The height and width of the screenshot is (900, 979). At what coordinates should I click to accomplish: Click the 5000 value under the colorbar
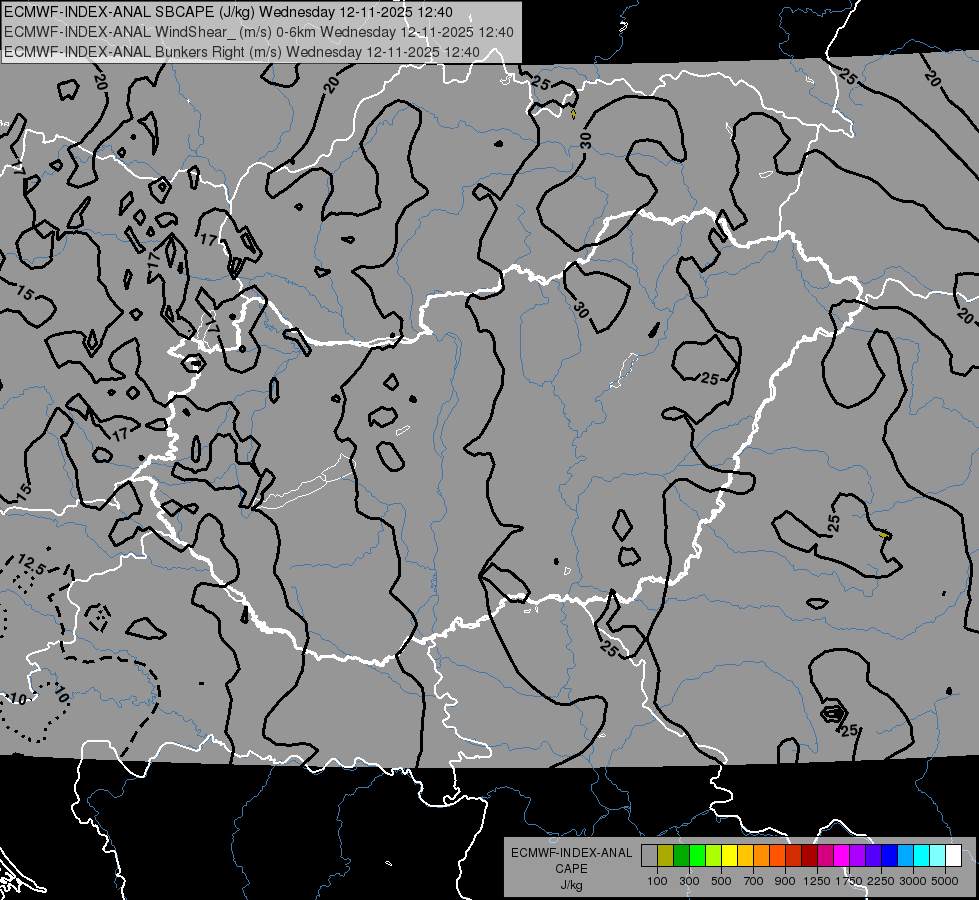(945, 881)
